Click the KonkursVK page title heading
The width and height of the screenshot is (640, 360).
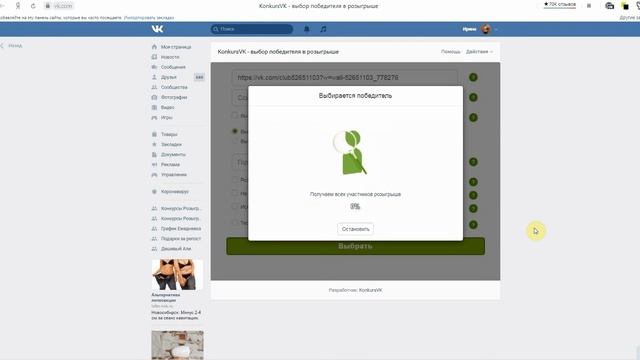(278, 52)
